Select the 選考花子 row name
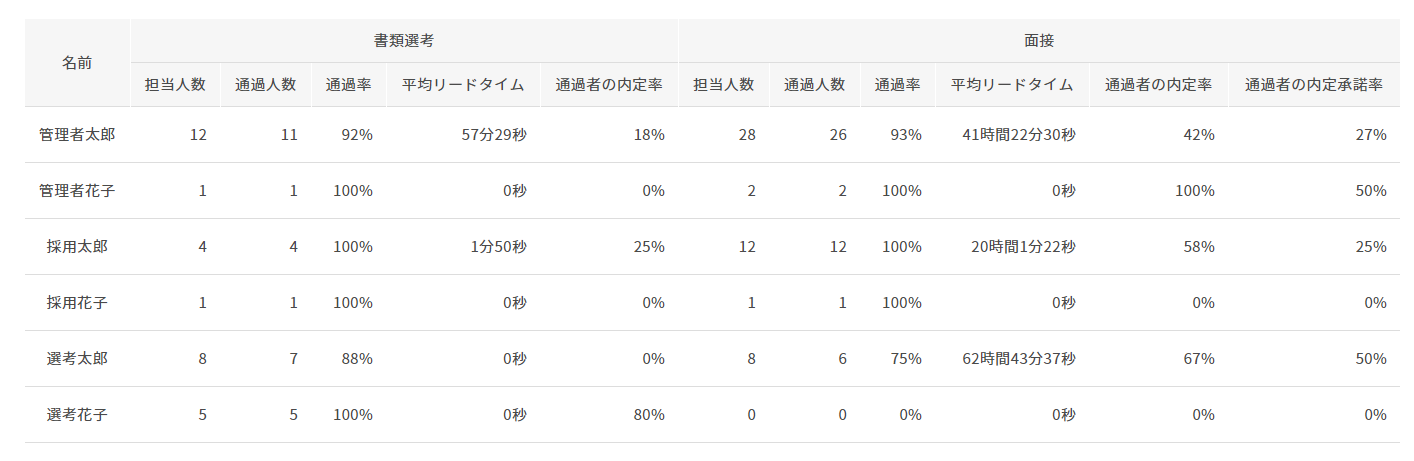 (77, 415)
